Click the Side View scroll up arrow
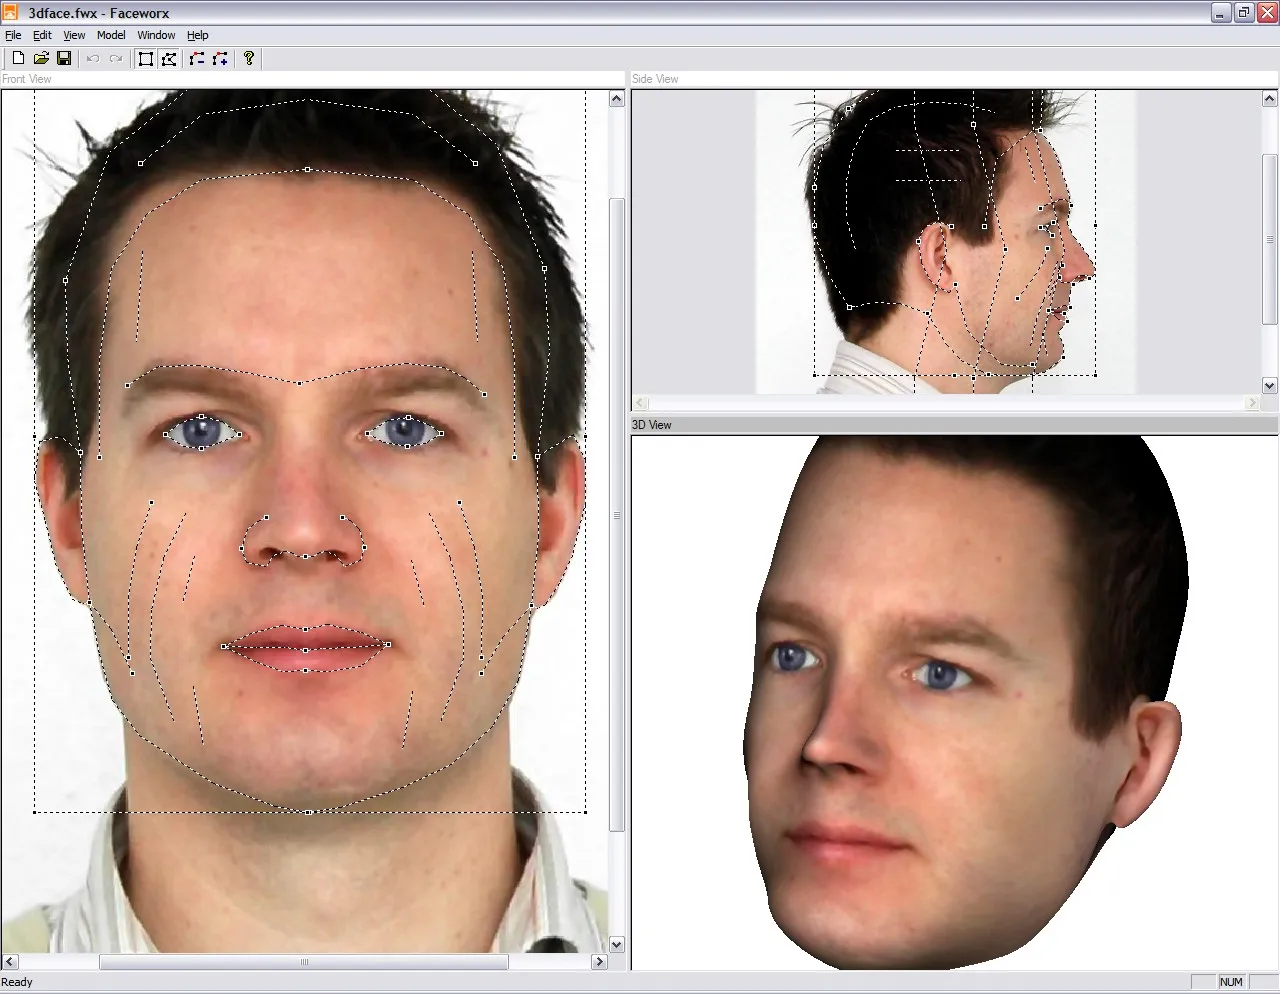 coord(1270,98)
